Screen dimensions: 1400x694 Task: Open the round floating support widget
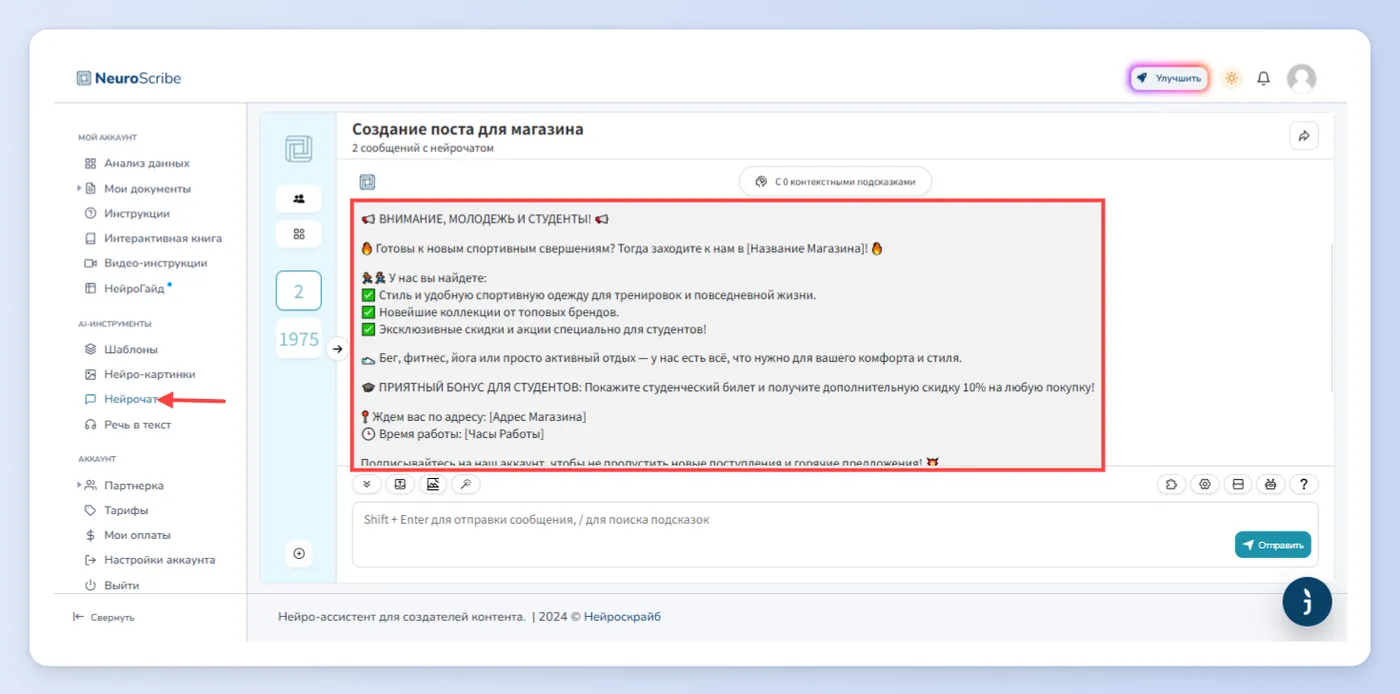[x=1307, y=602]
